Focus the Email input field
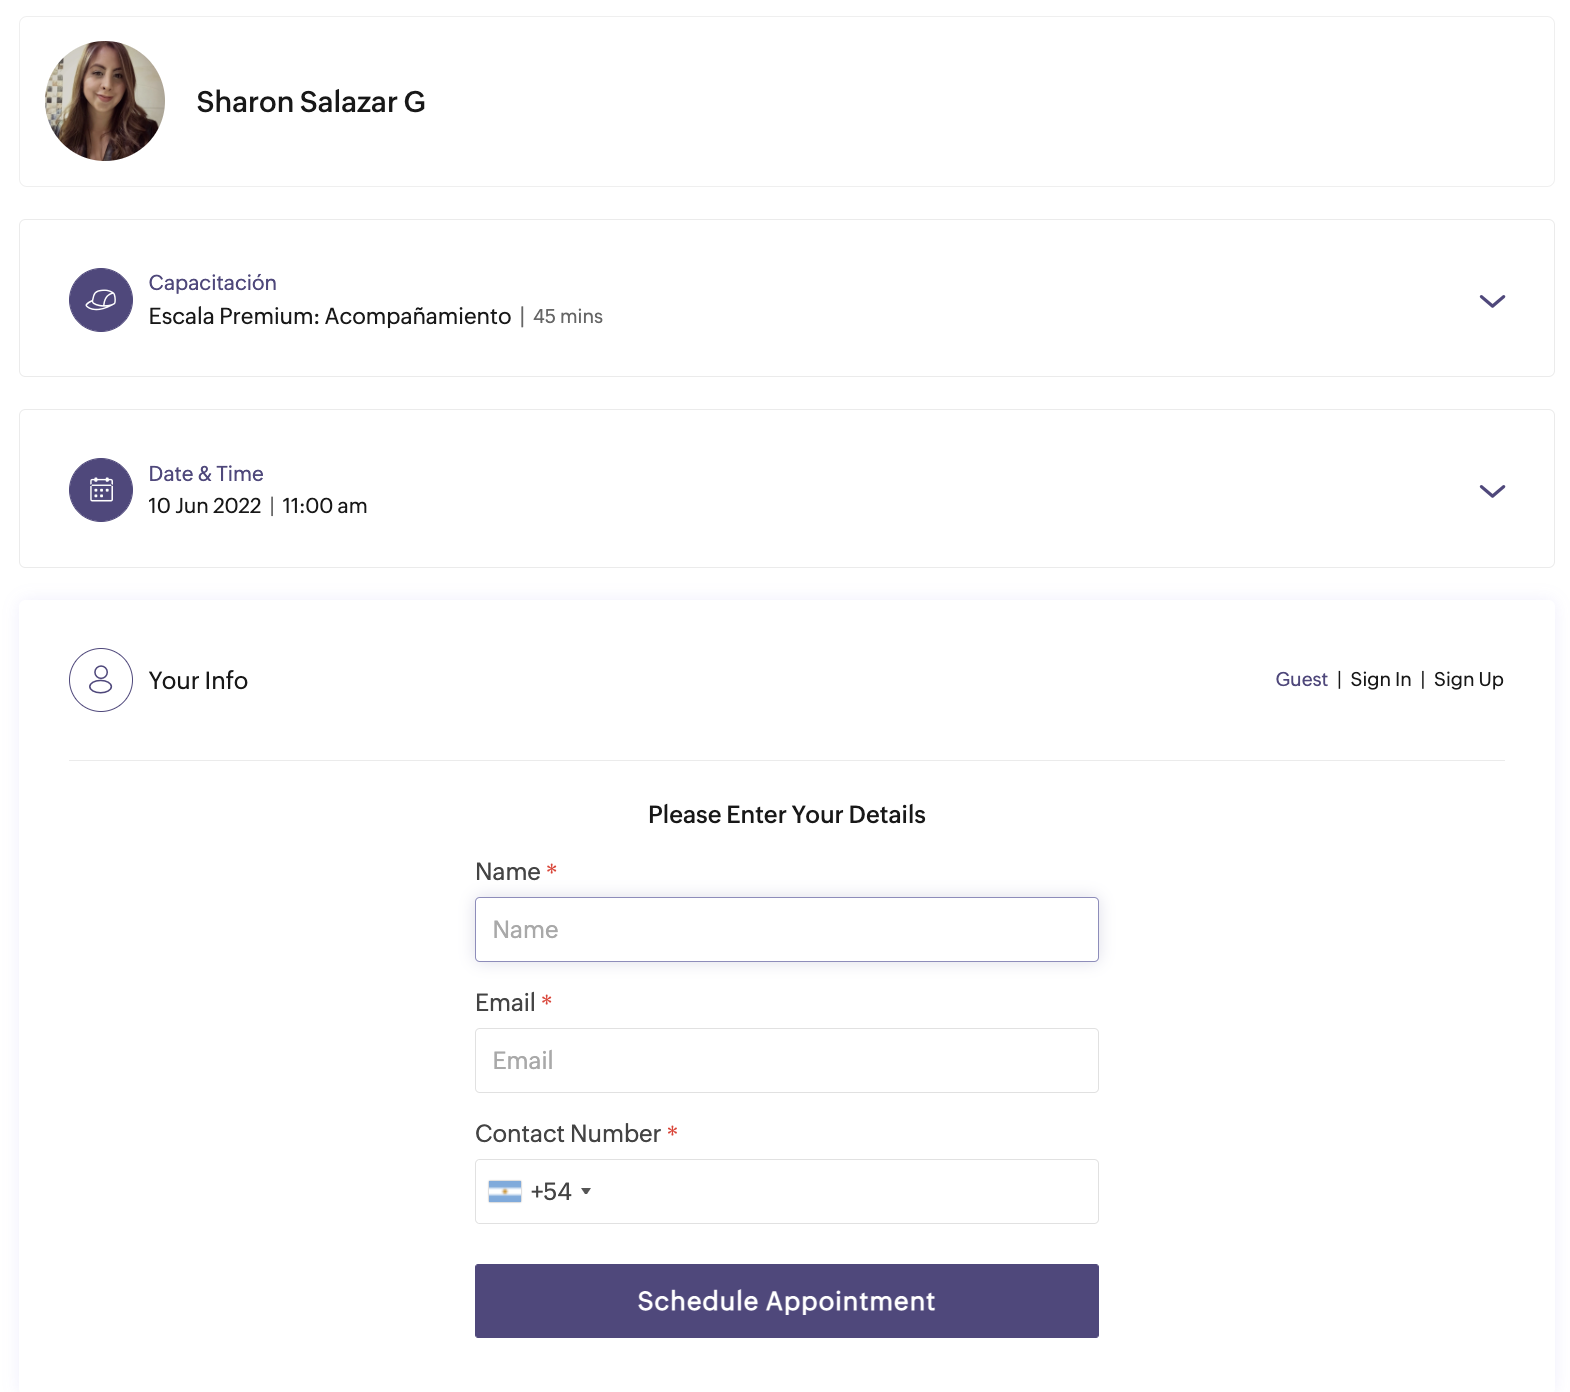Viewport: 1570px width, 1392px height. [787, 1060]
